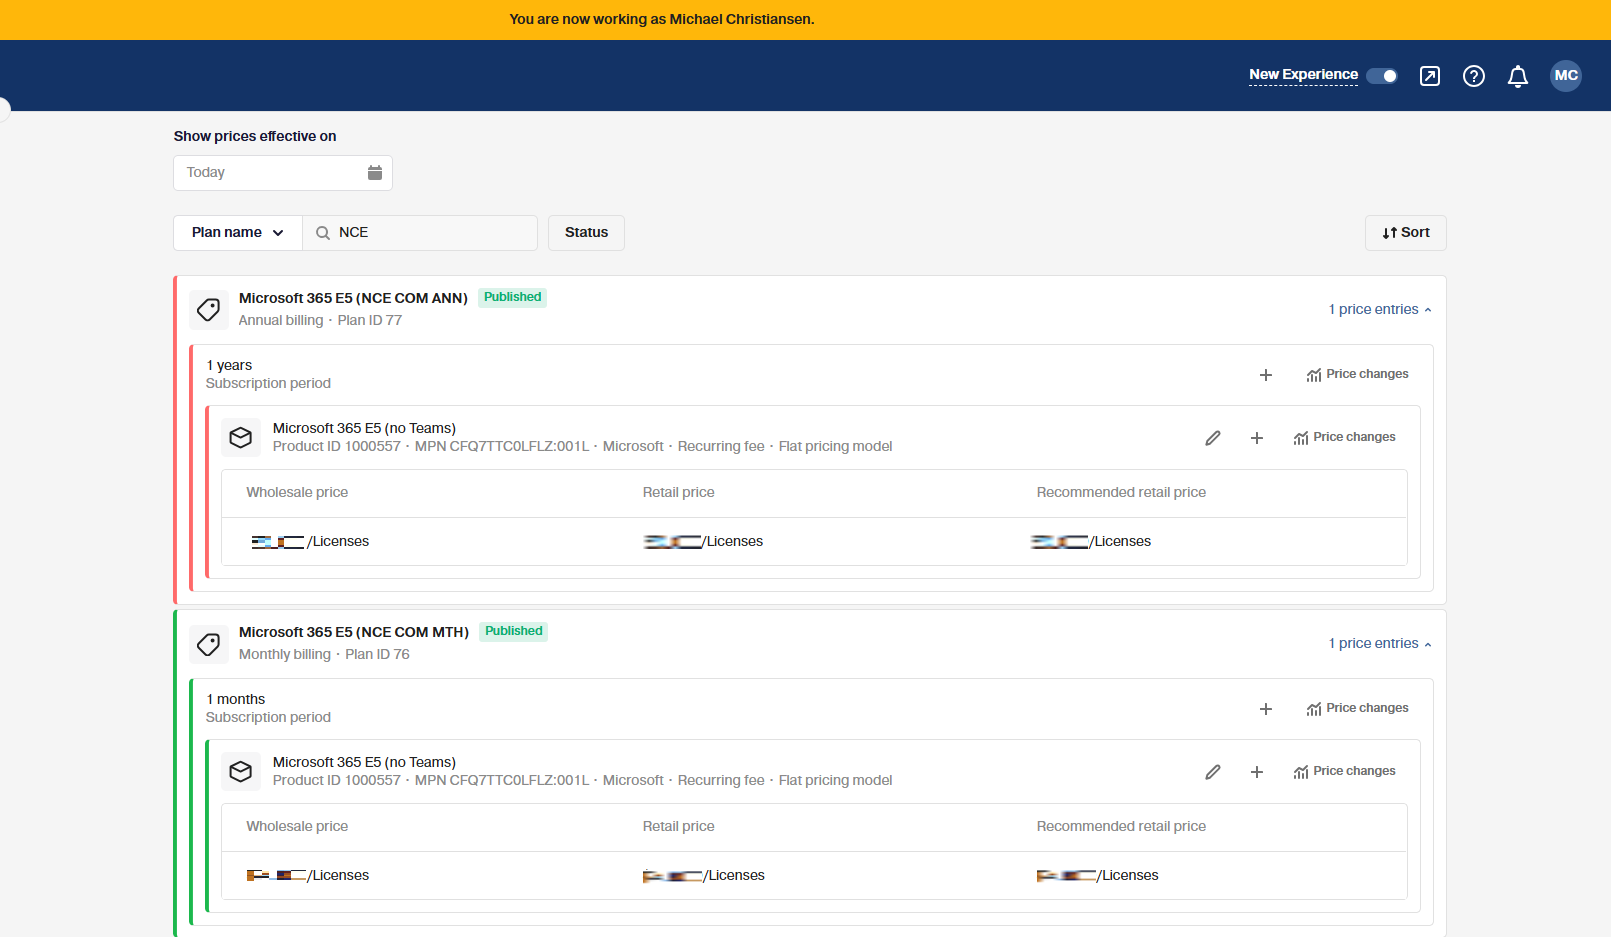1611x937 pixels.
Task: Open the Status filter
Action: 586,233
